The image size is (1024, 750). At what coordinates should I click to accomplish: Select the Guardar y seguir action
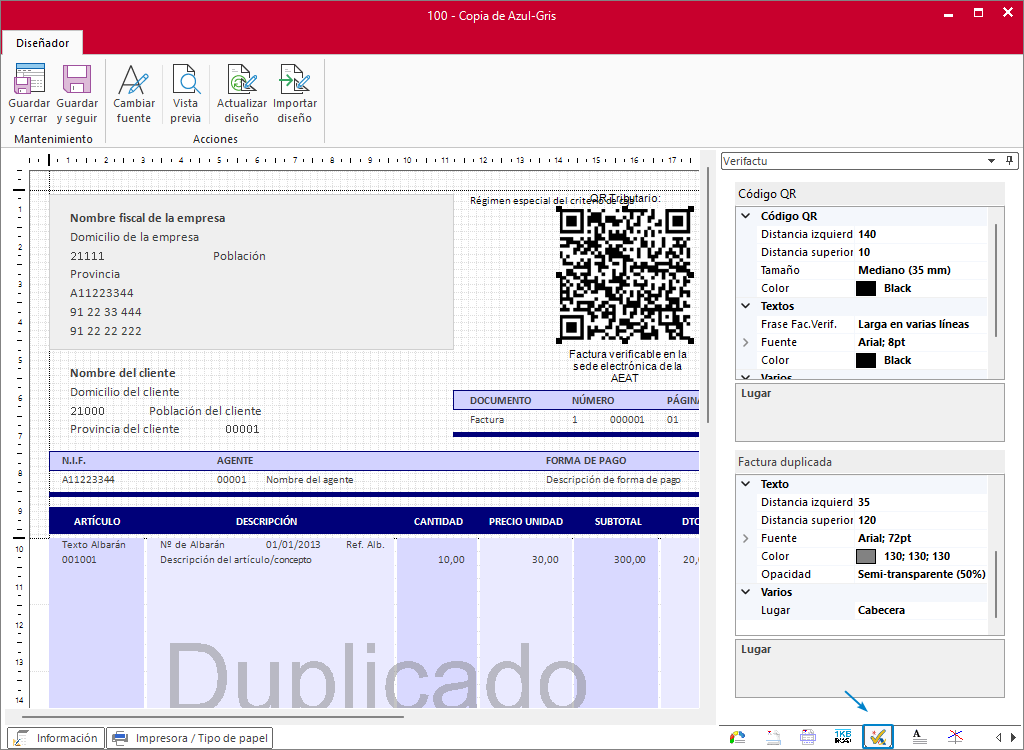[77, 92]
